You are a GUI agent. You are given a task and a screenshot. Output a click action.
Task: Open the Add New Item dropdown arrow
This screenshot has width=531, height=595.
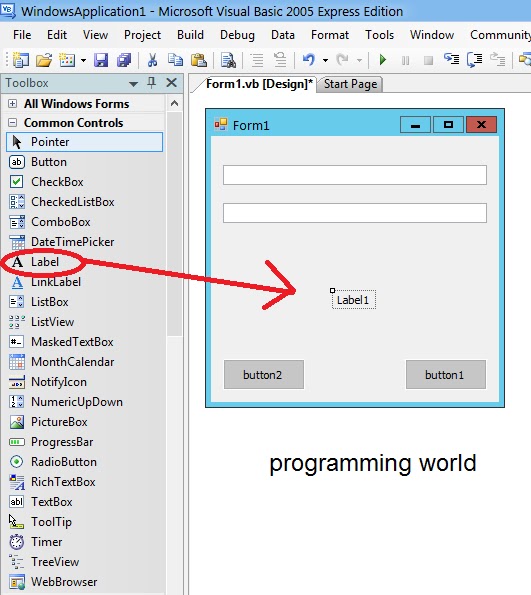click(x=83, y=60)
